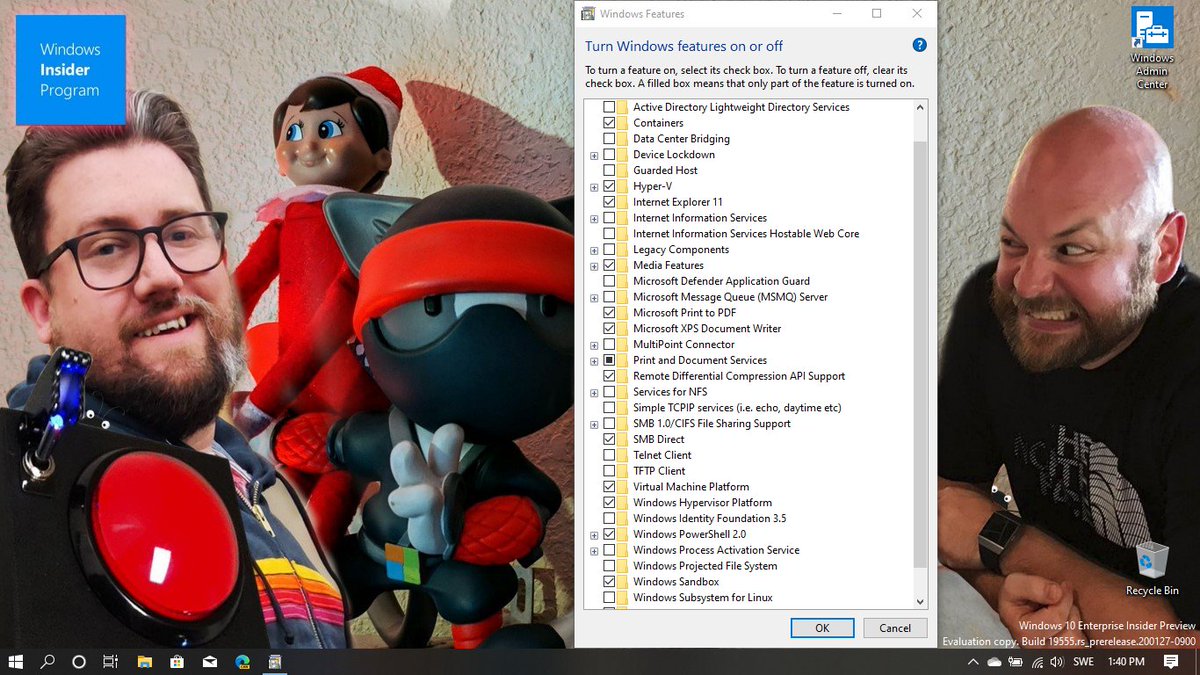
Task: Click folder icon beside Guarded Host
Action: pos(621,170)
